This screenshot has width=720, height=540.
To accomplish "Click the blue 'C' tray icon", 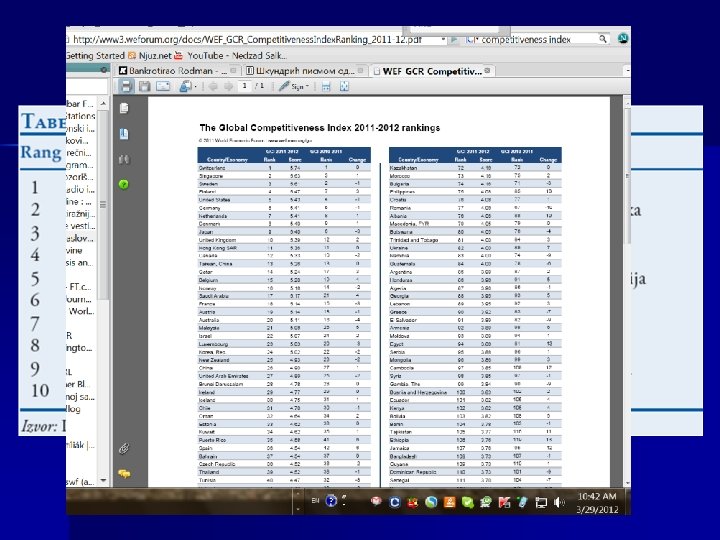I will point(394,502).
